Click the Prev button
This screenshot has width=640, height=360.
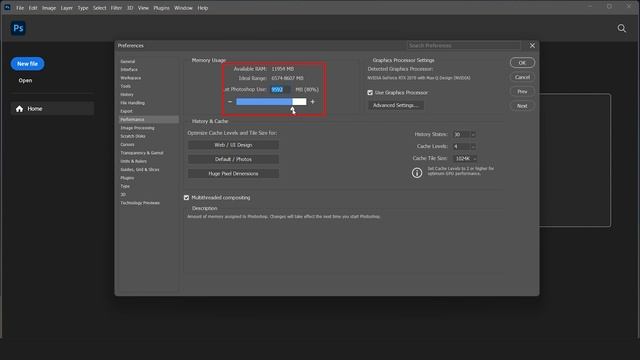pos(522,91)
